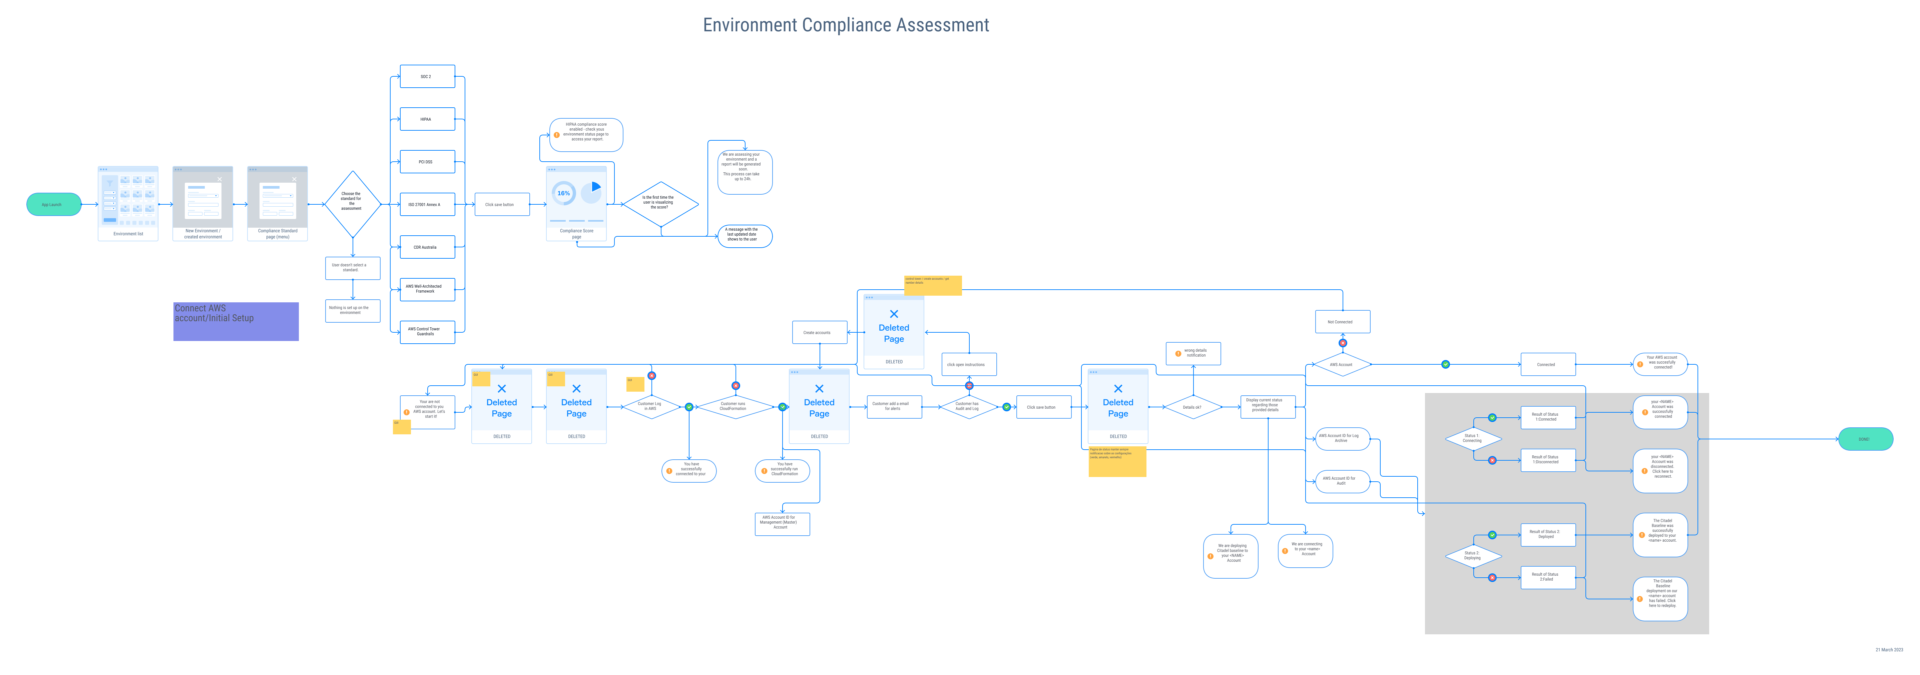Image resolution: width=1920 pixels, height=675 pixels.
Task: Select the SOC 2 standard box
Action: click(x=427, y=77)
